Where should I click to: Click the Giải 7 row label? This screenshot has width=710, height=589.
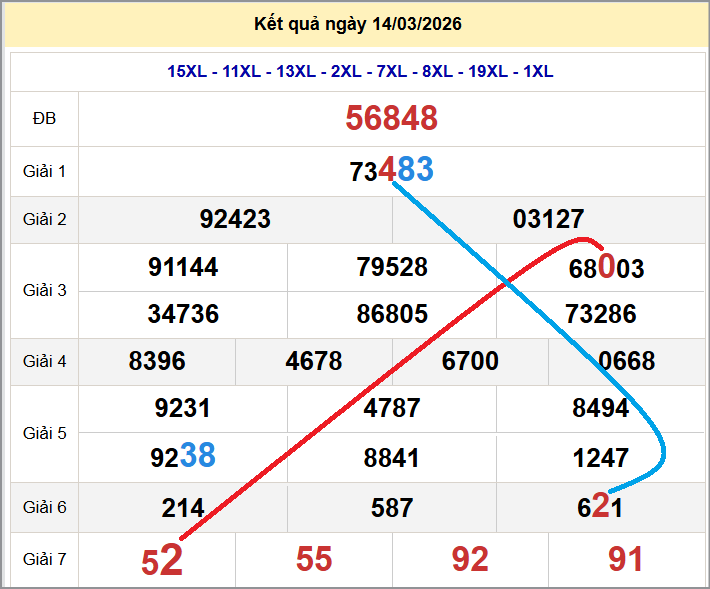pyautogui.click(x=44, y=560)
